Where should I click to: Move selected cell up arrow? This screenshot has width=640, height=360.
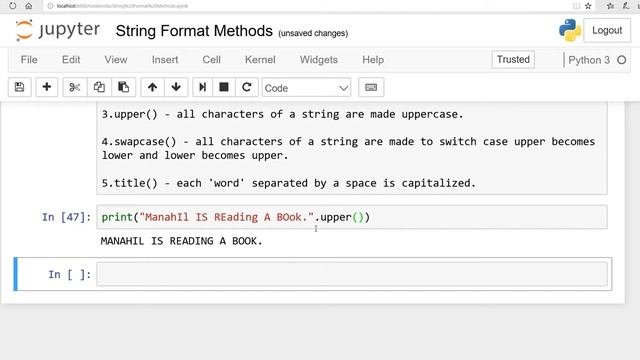click(x=152, y=87)
